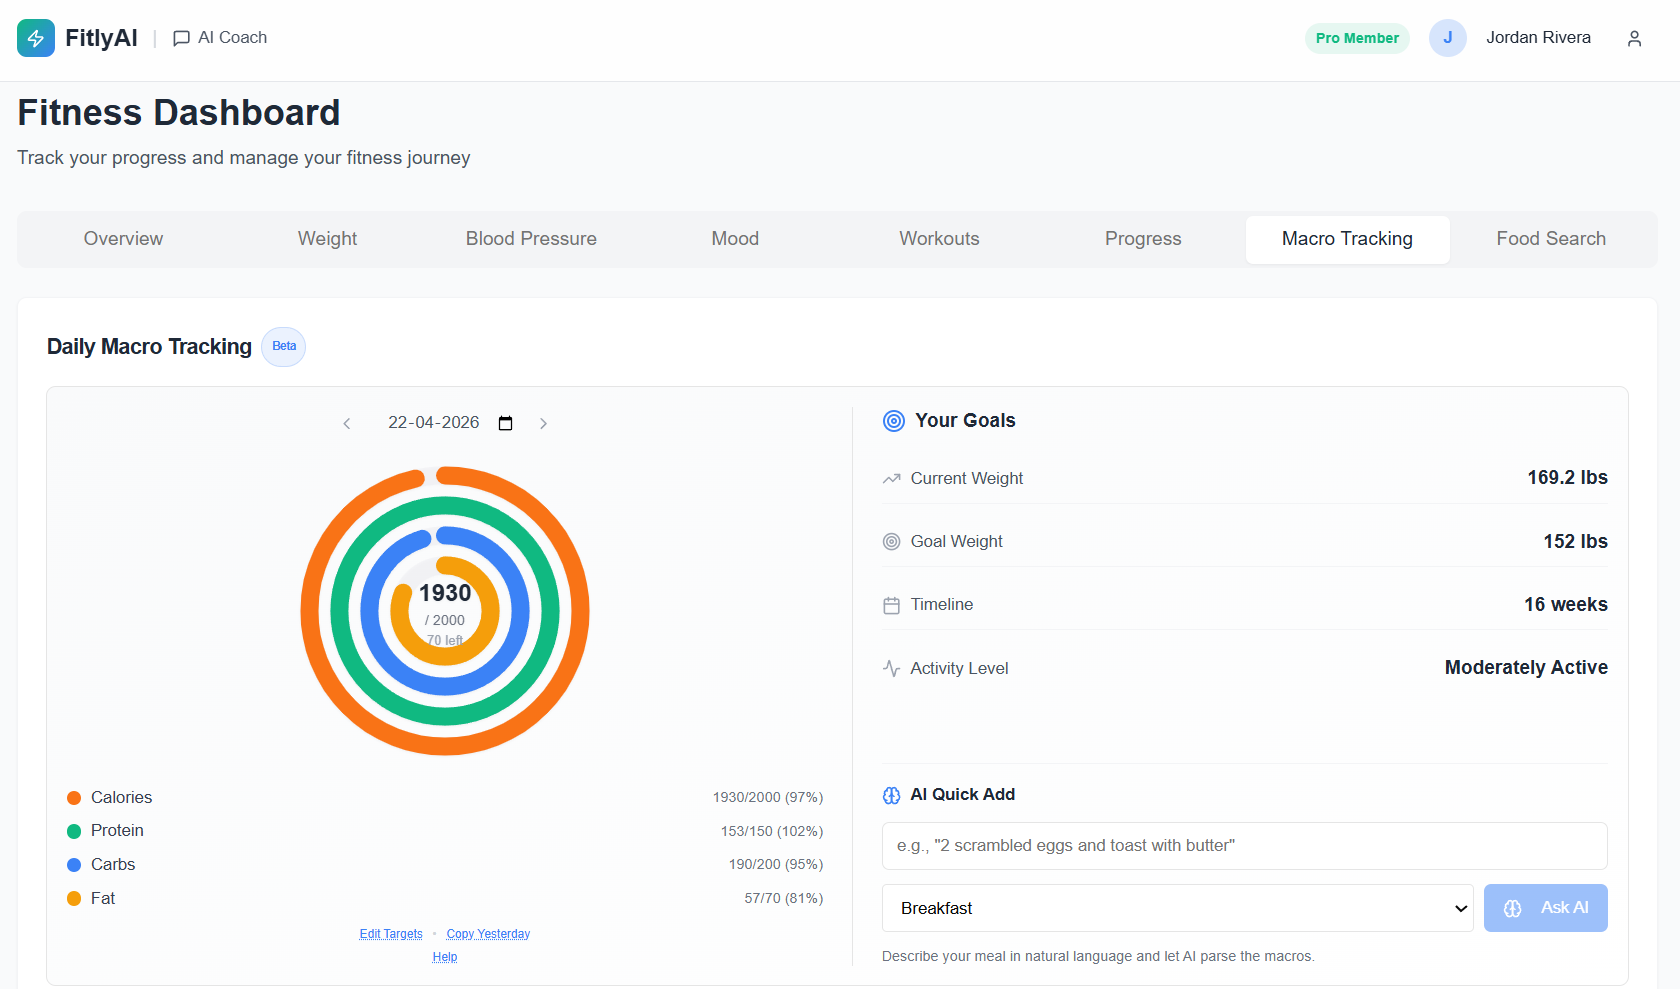Open the Blood Pressure tab
The height and width of the screenshot is (989, 1680).
point(531,238)
